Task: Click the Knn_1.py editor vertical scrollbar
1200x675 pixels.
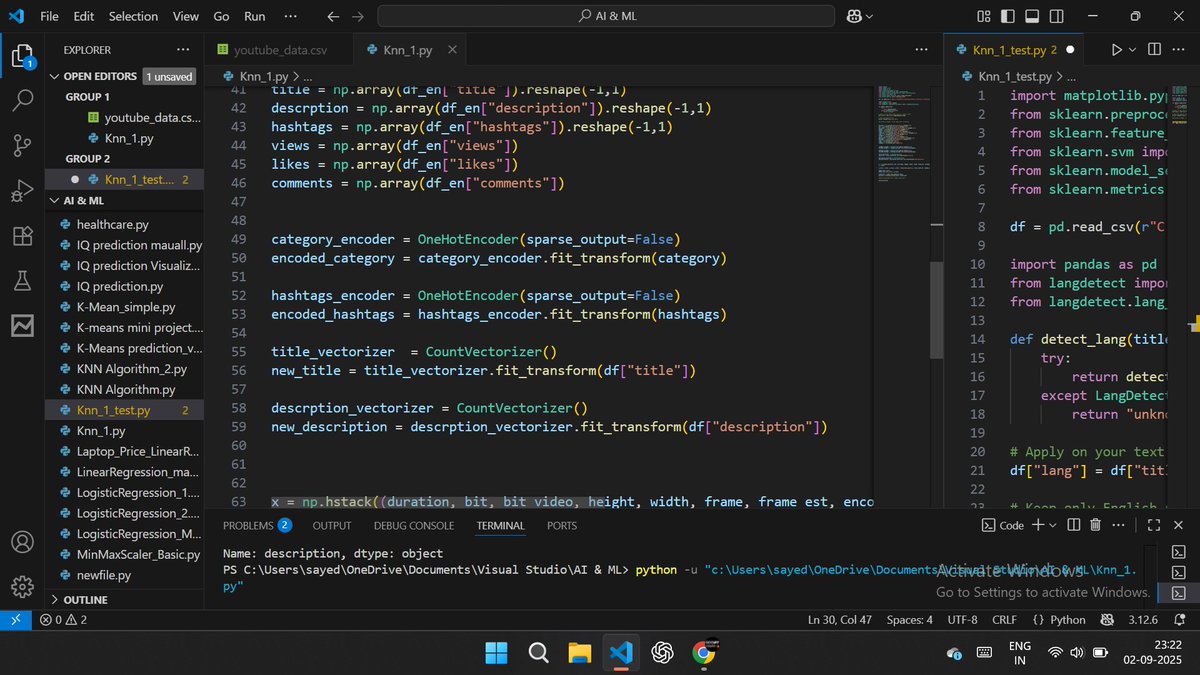Action: click(936, 310)
